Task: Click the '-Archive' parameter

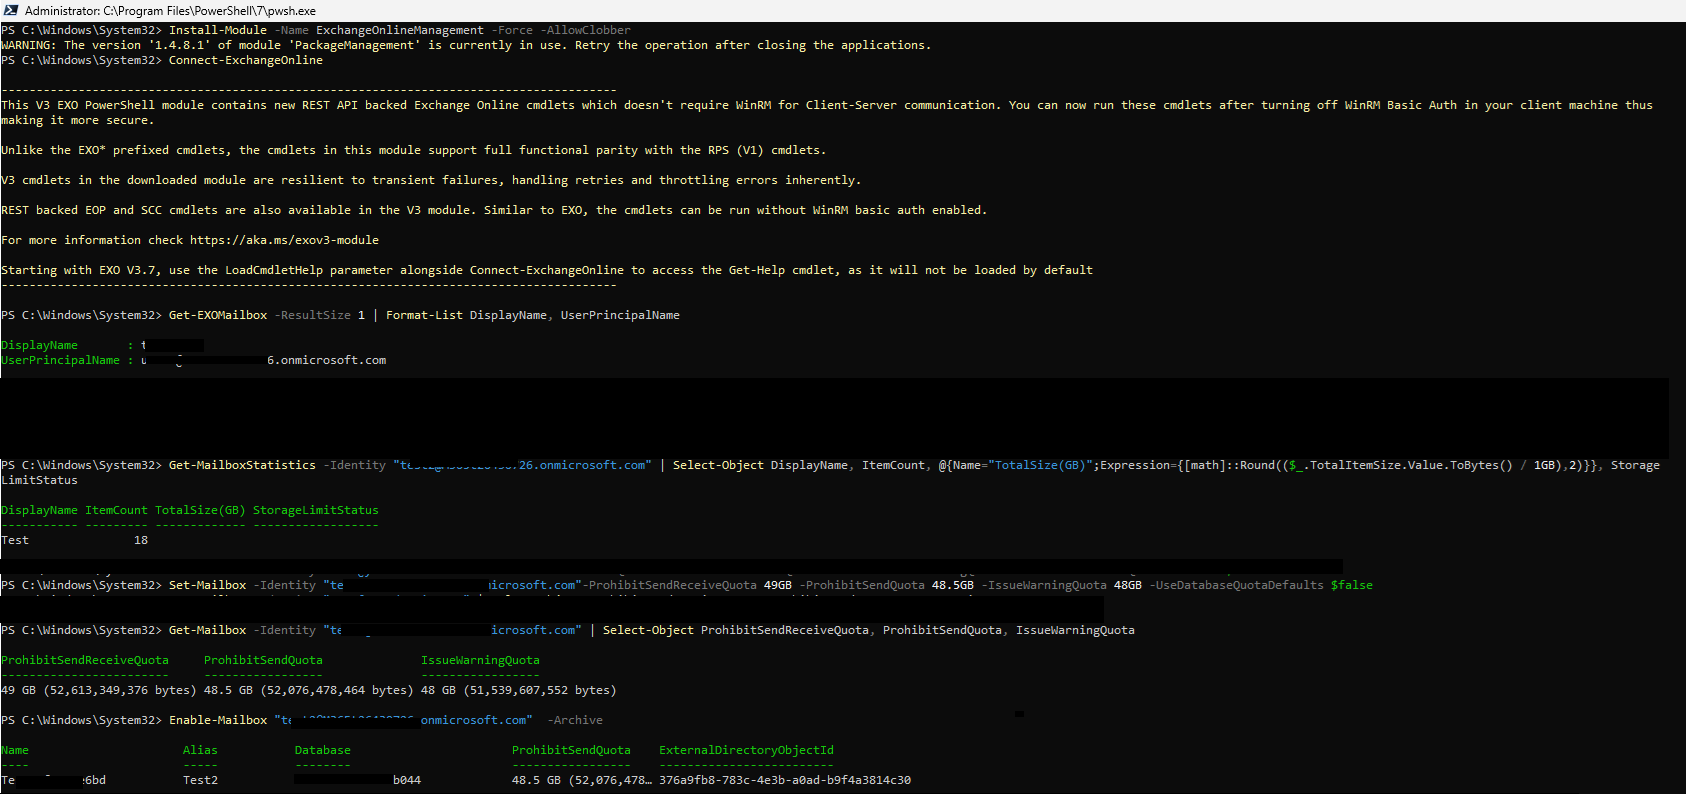Action: (x=575, y=720)
